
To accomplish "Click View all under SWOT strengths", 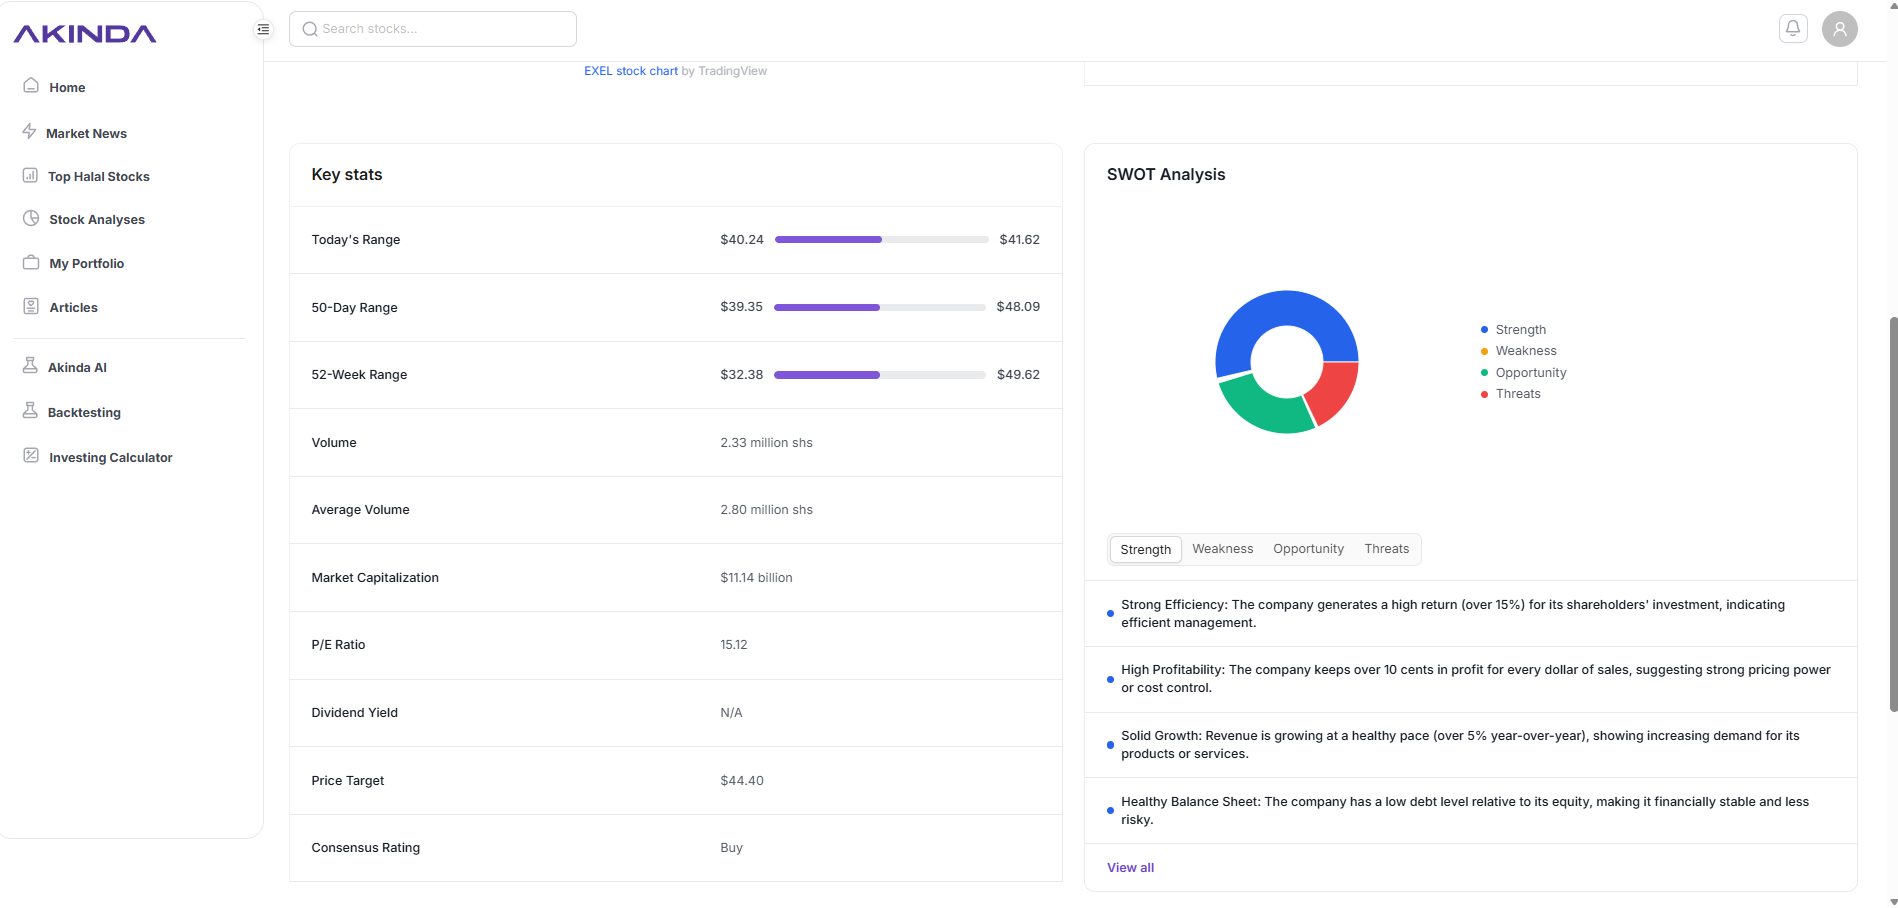I will [1130, 867].
